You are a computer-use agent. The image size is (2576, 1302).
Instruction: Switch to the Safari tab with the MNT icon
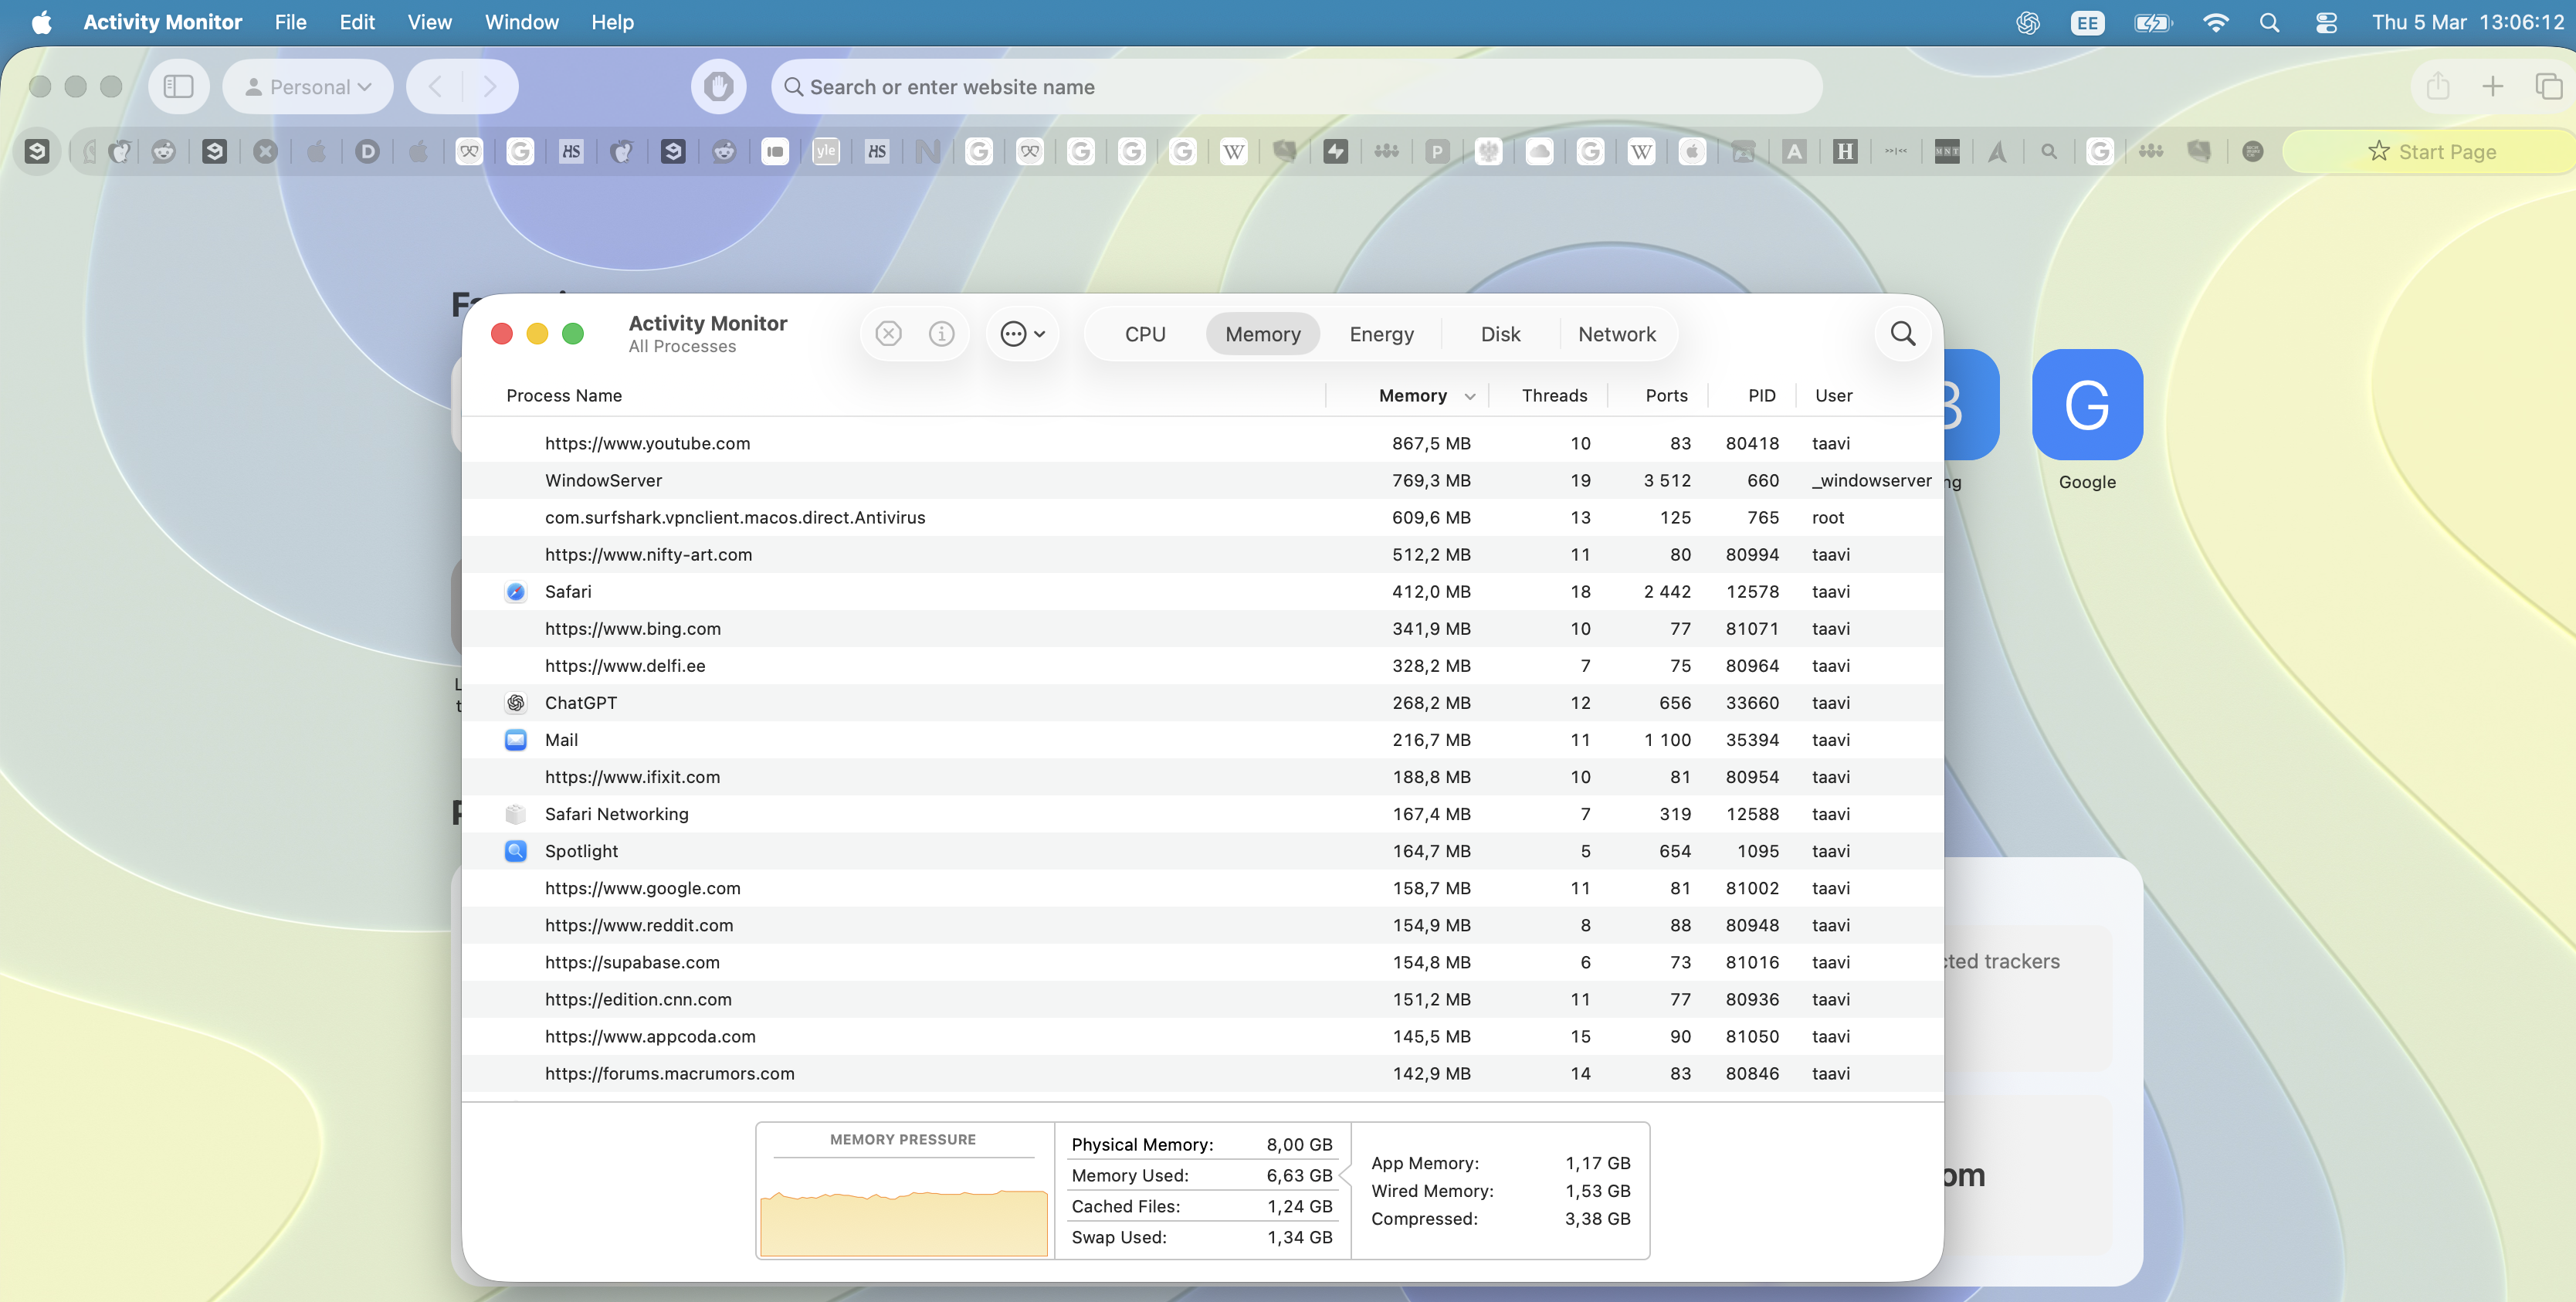point(1947,151)
